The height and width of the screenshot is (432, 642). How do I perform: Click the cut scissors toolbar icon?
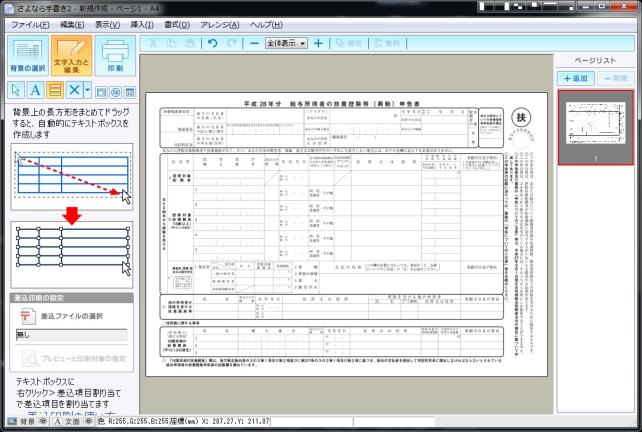click(x=153, y=43)
